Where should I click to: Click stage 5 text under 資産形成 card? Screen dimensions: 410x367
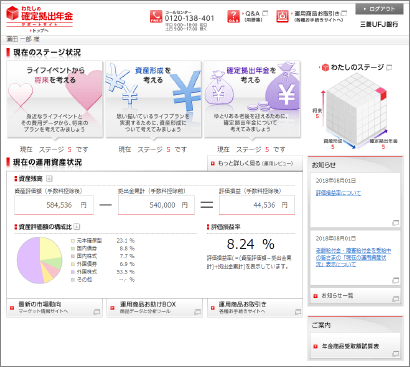coord(153,150)
